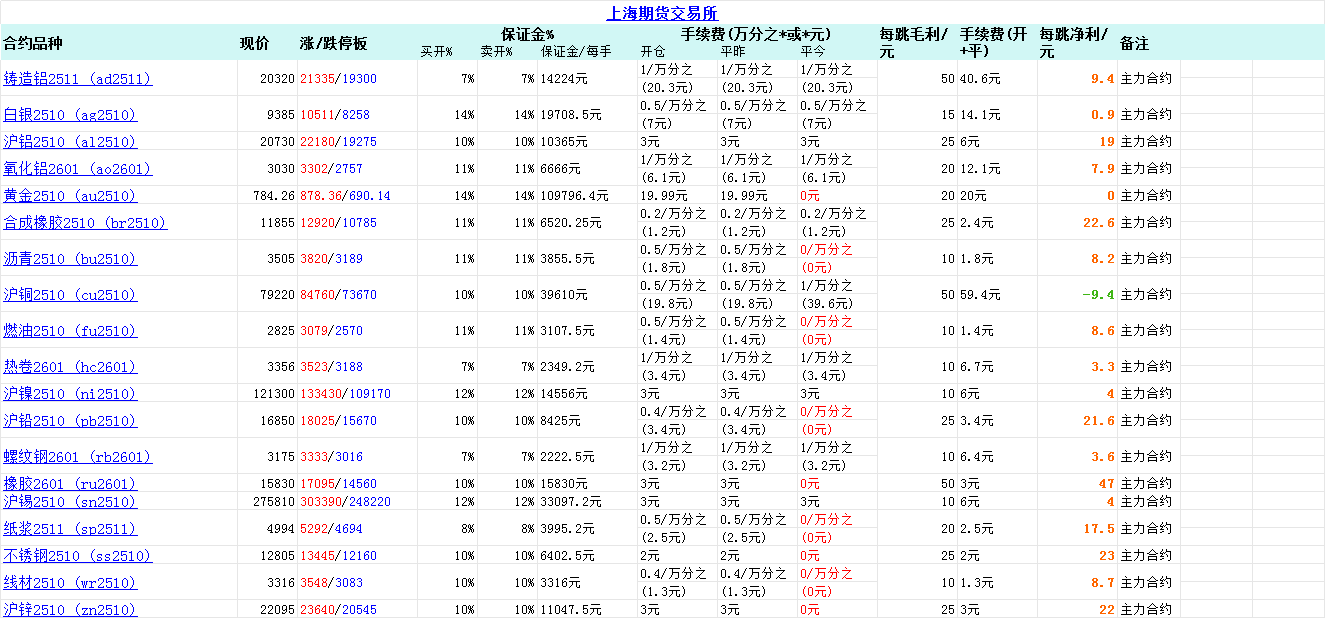
Task: Select net profit cell 21.6
Action: 1100,421
